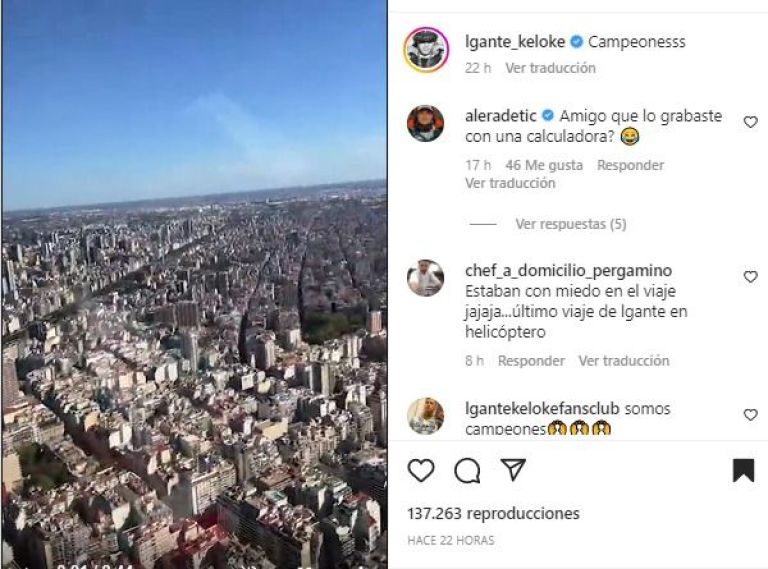
Task: Like chef_a_domicilio_pergamino's comment heart
Action: coord(750,277)
